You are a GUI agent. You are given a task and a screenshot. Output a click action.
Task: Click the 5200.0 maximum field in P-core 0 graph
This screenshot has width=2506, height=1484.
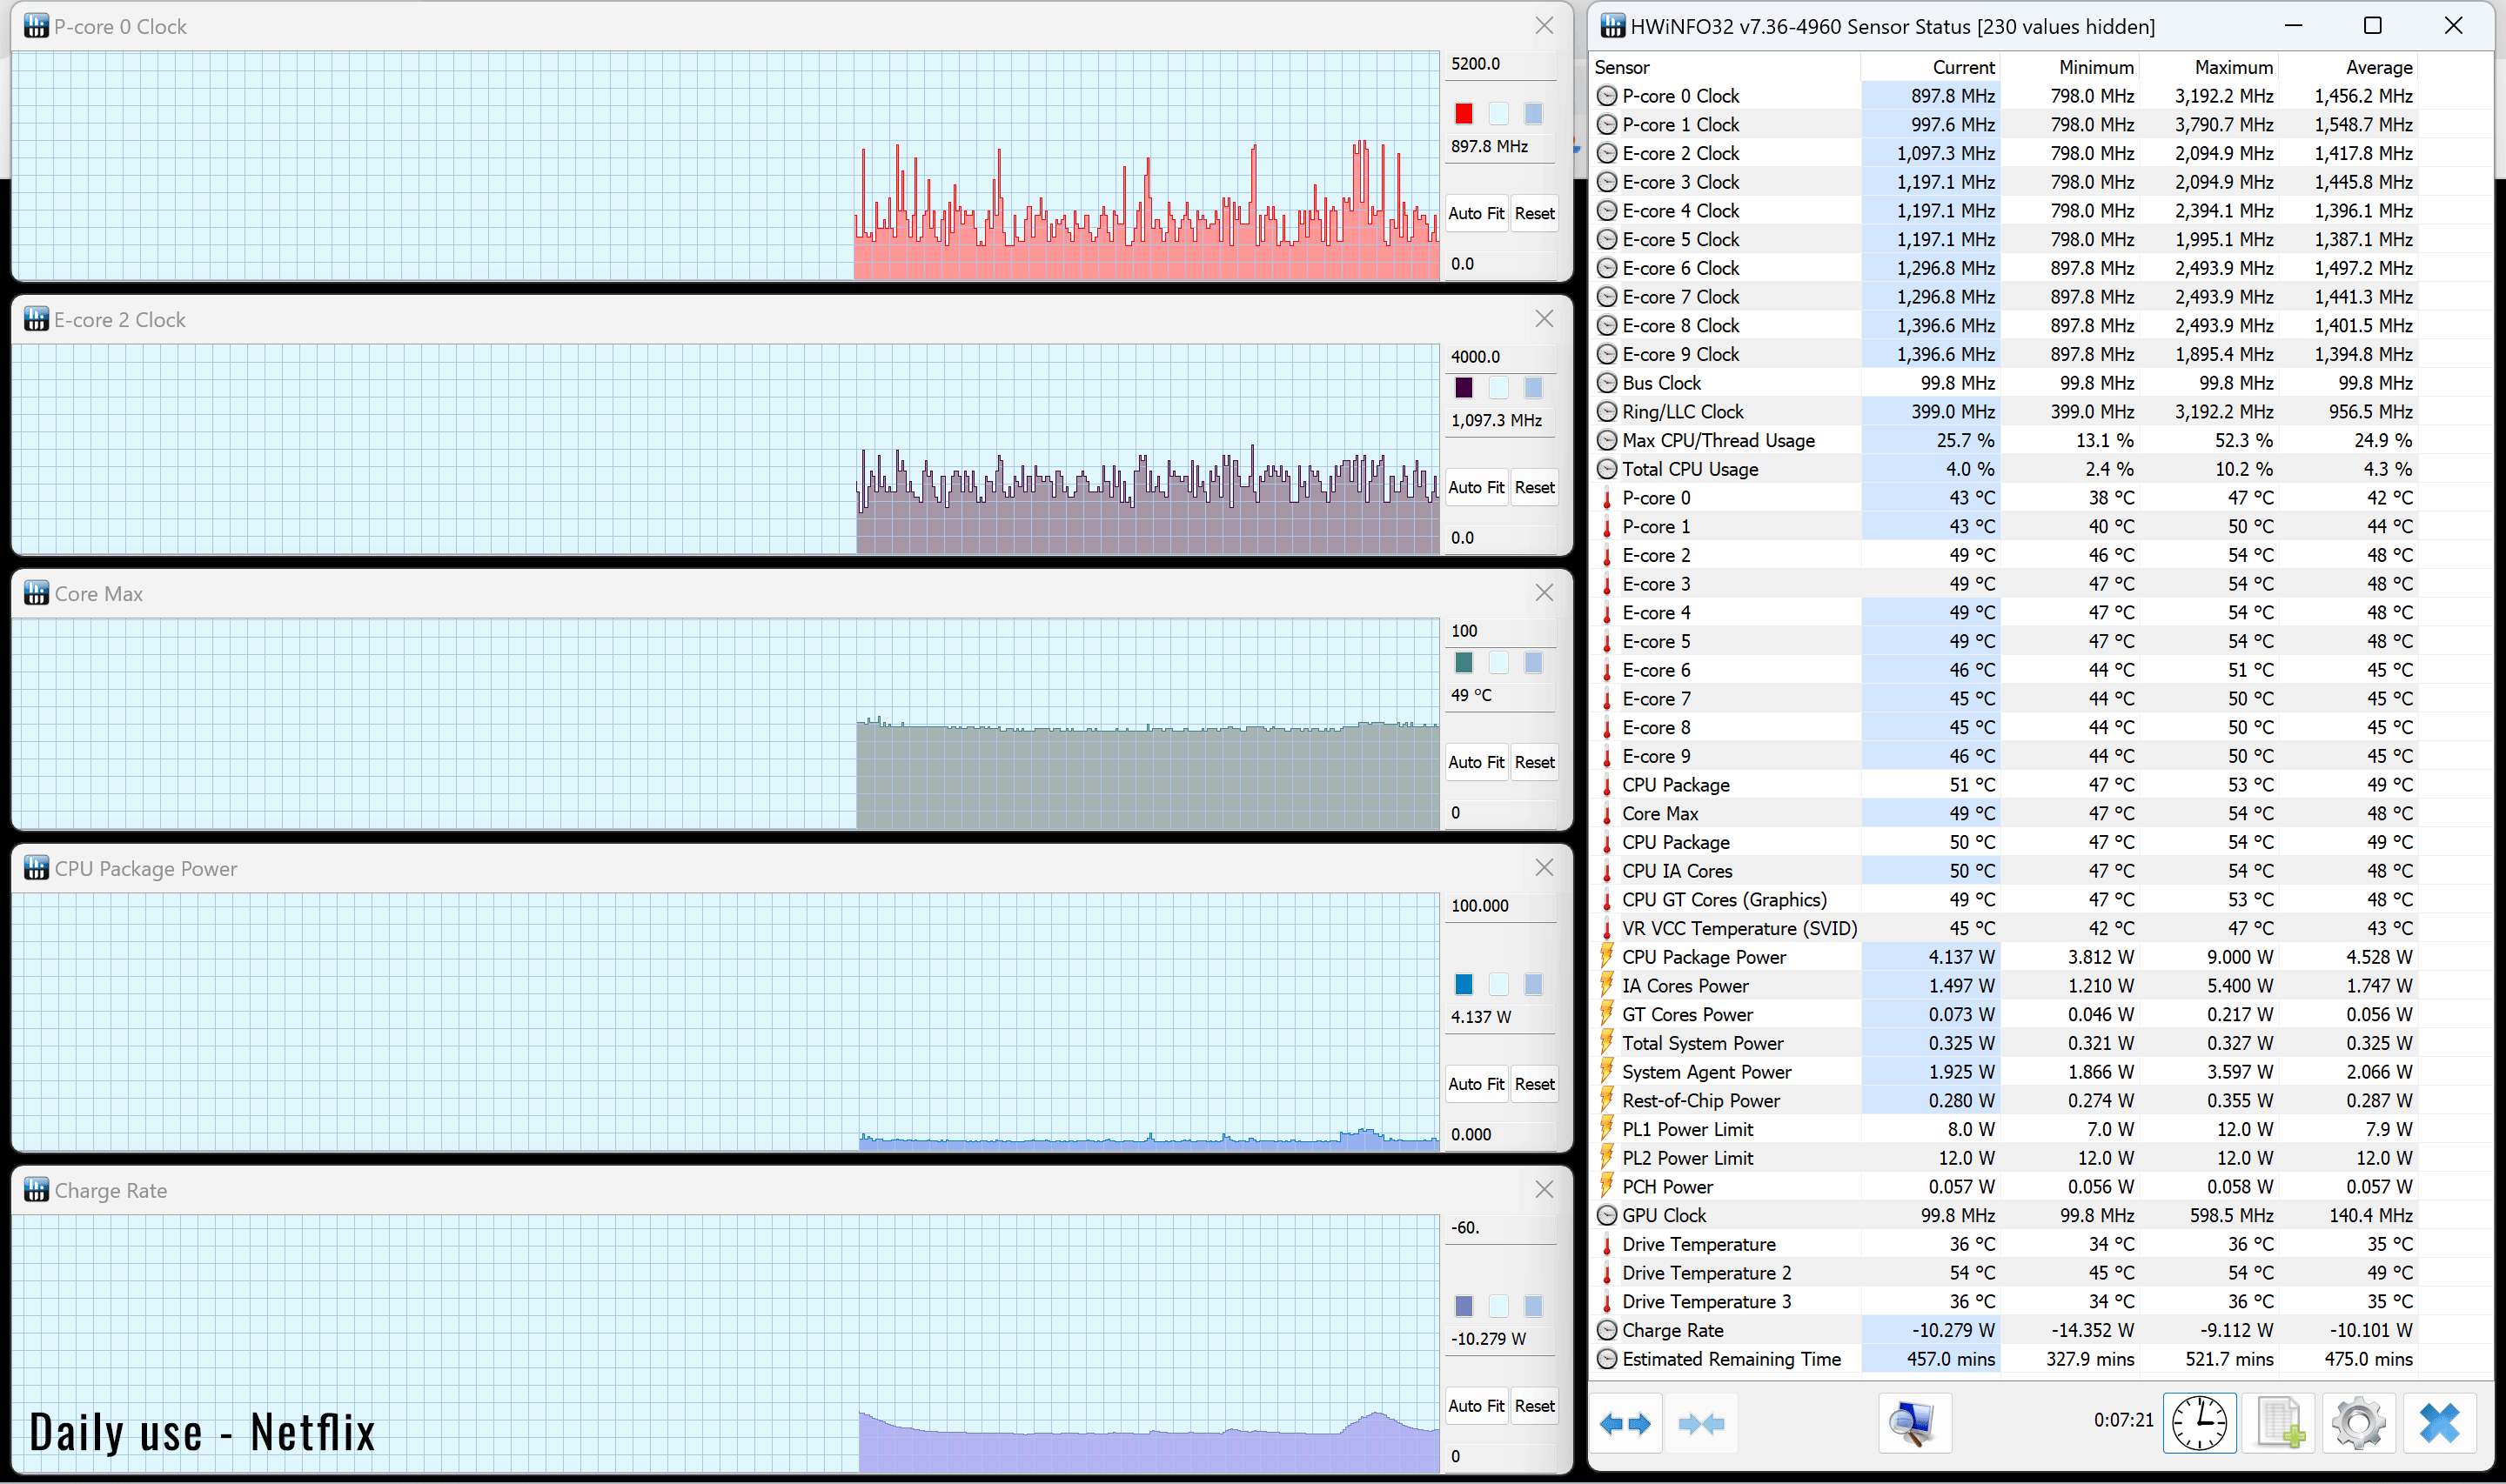(x=1501, y=64)
